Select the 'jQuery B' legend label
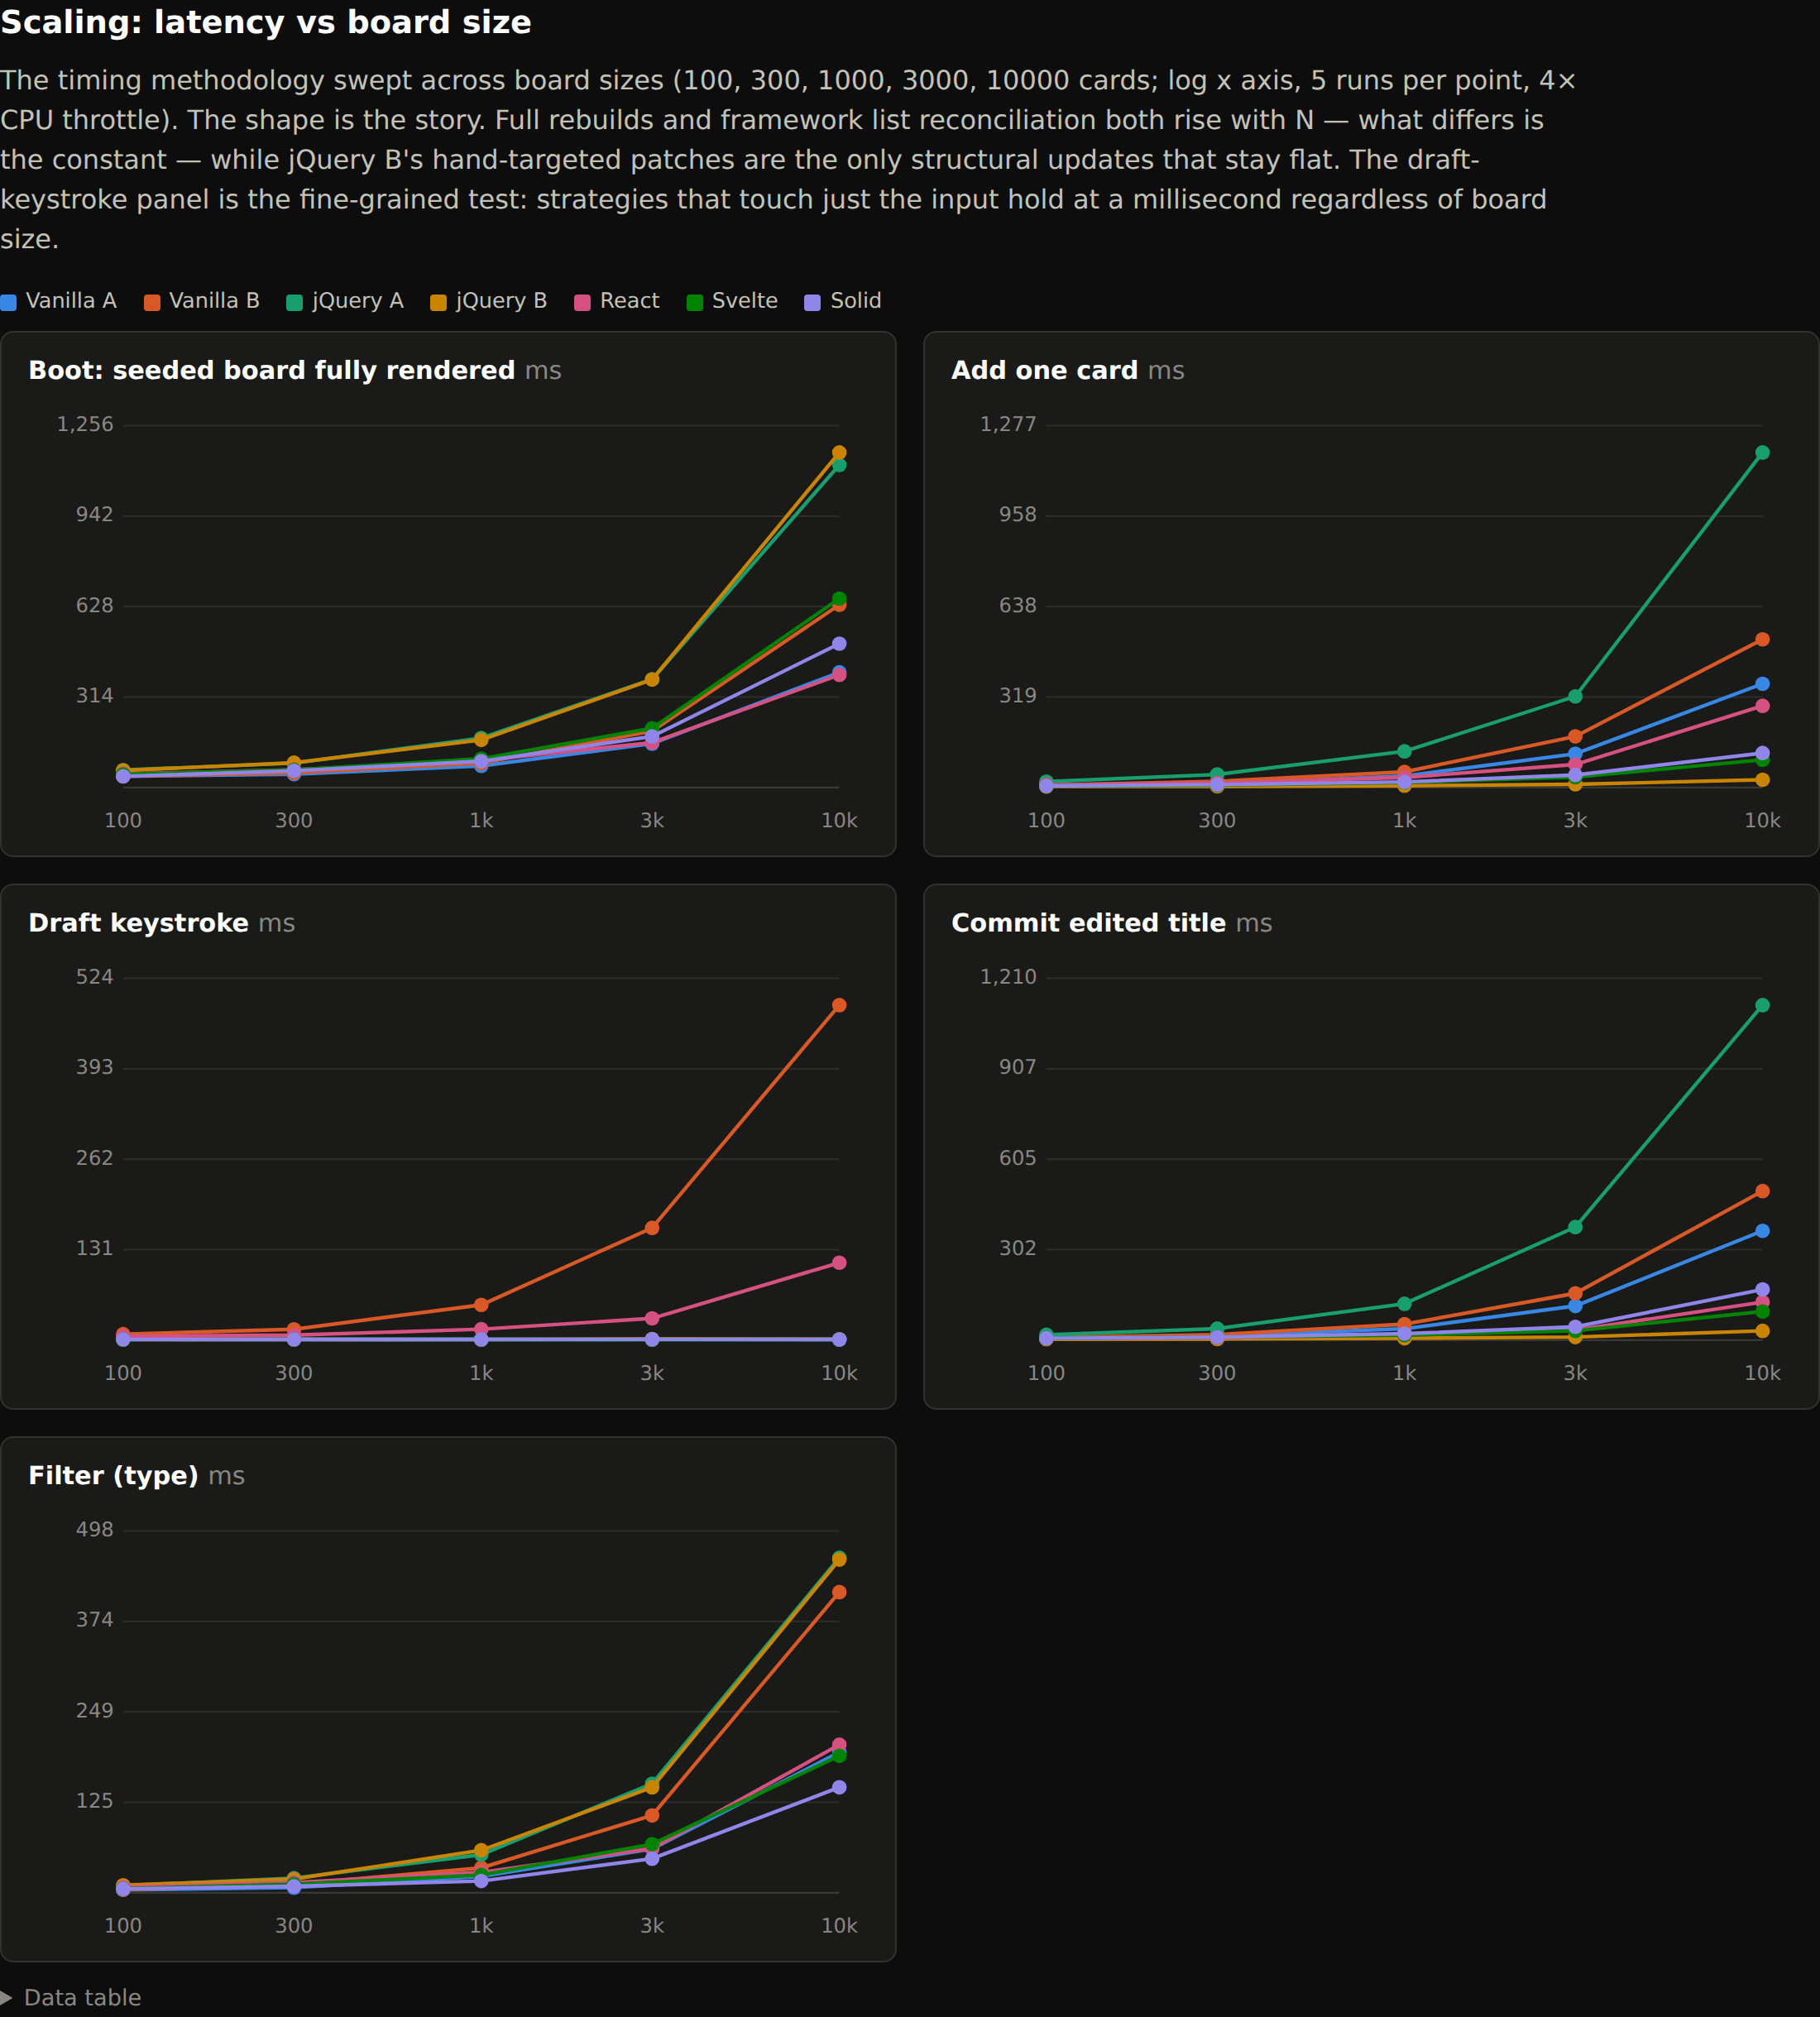The width and height of the screenshot is (1820, 2017). pos(501,301)
